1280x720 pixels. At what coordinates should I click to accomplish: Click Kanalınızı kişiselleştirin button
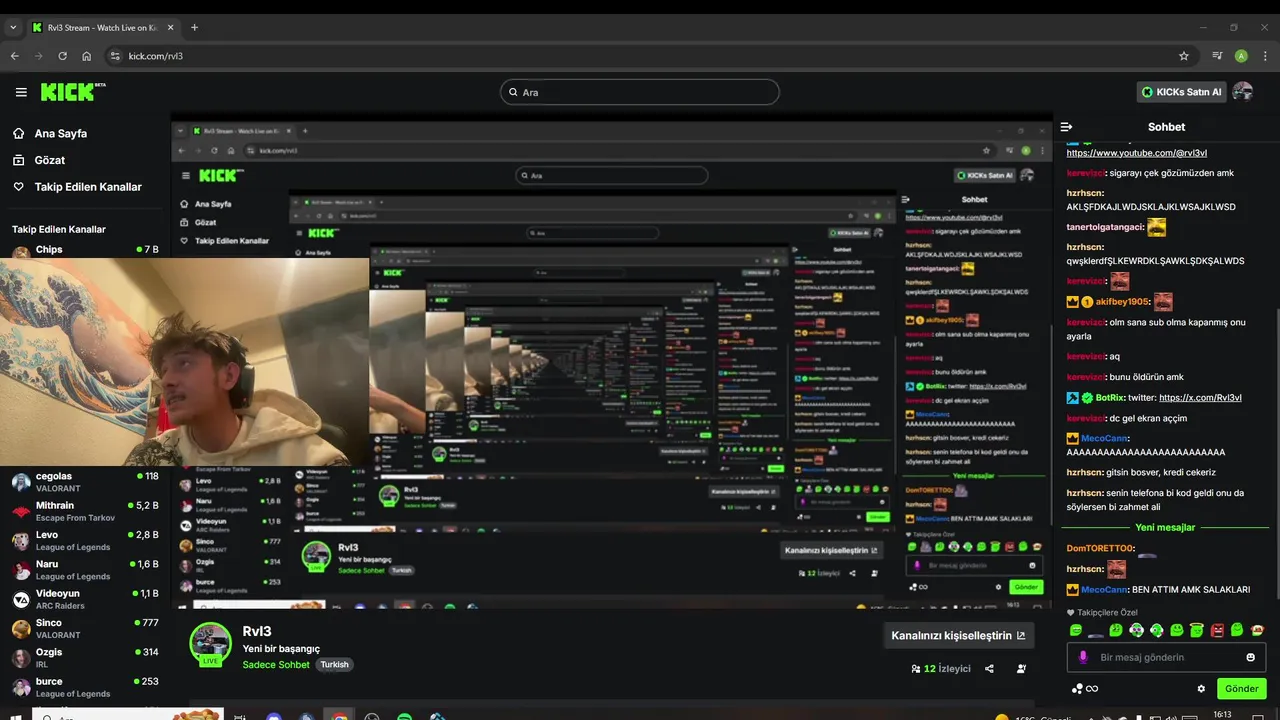(x=958, y=635)
